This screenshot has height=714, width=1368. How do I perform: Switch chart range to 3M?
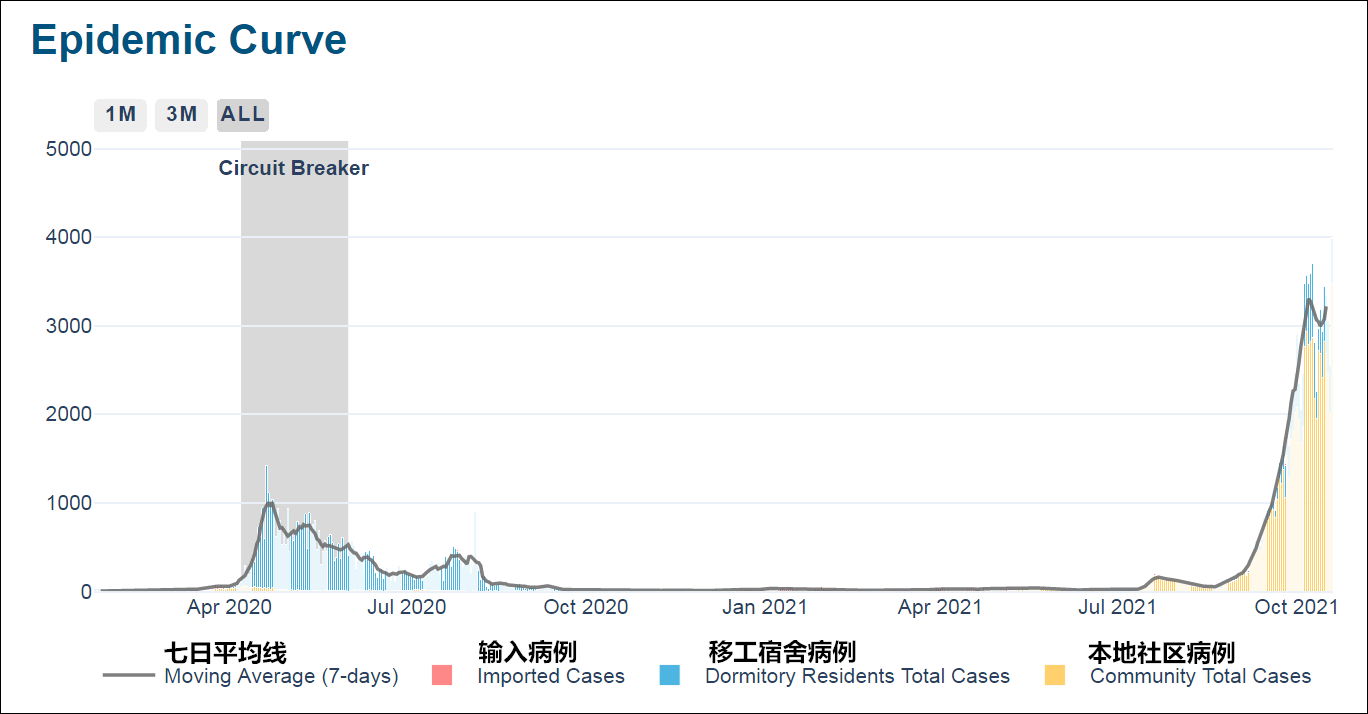tap(181, 114)
